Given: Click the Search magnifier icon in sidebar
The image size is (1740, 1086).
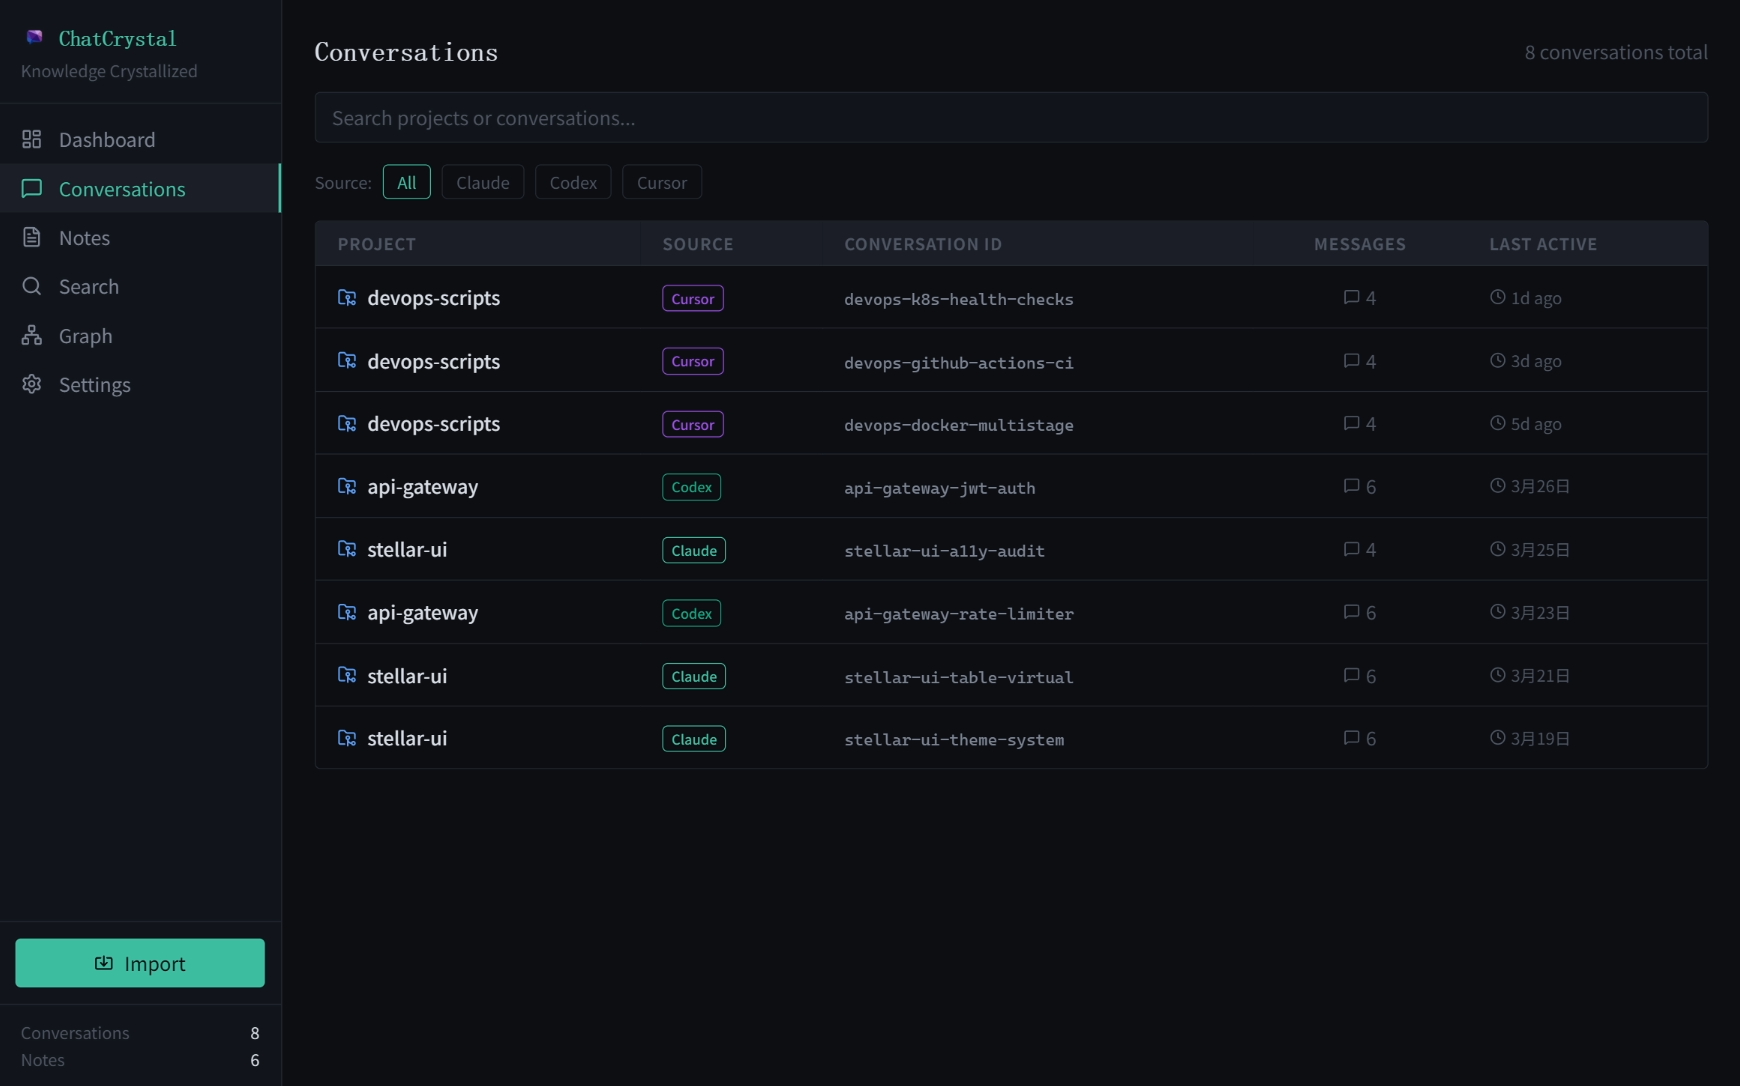Looking at the screenshot, I should coord(32,286).
